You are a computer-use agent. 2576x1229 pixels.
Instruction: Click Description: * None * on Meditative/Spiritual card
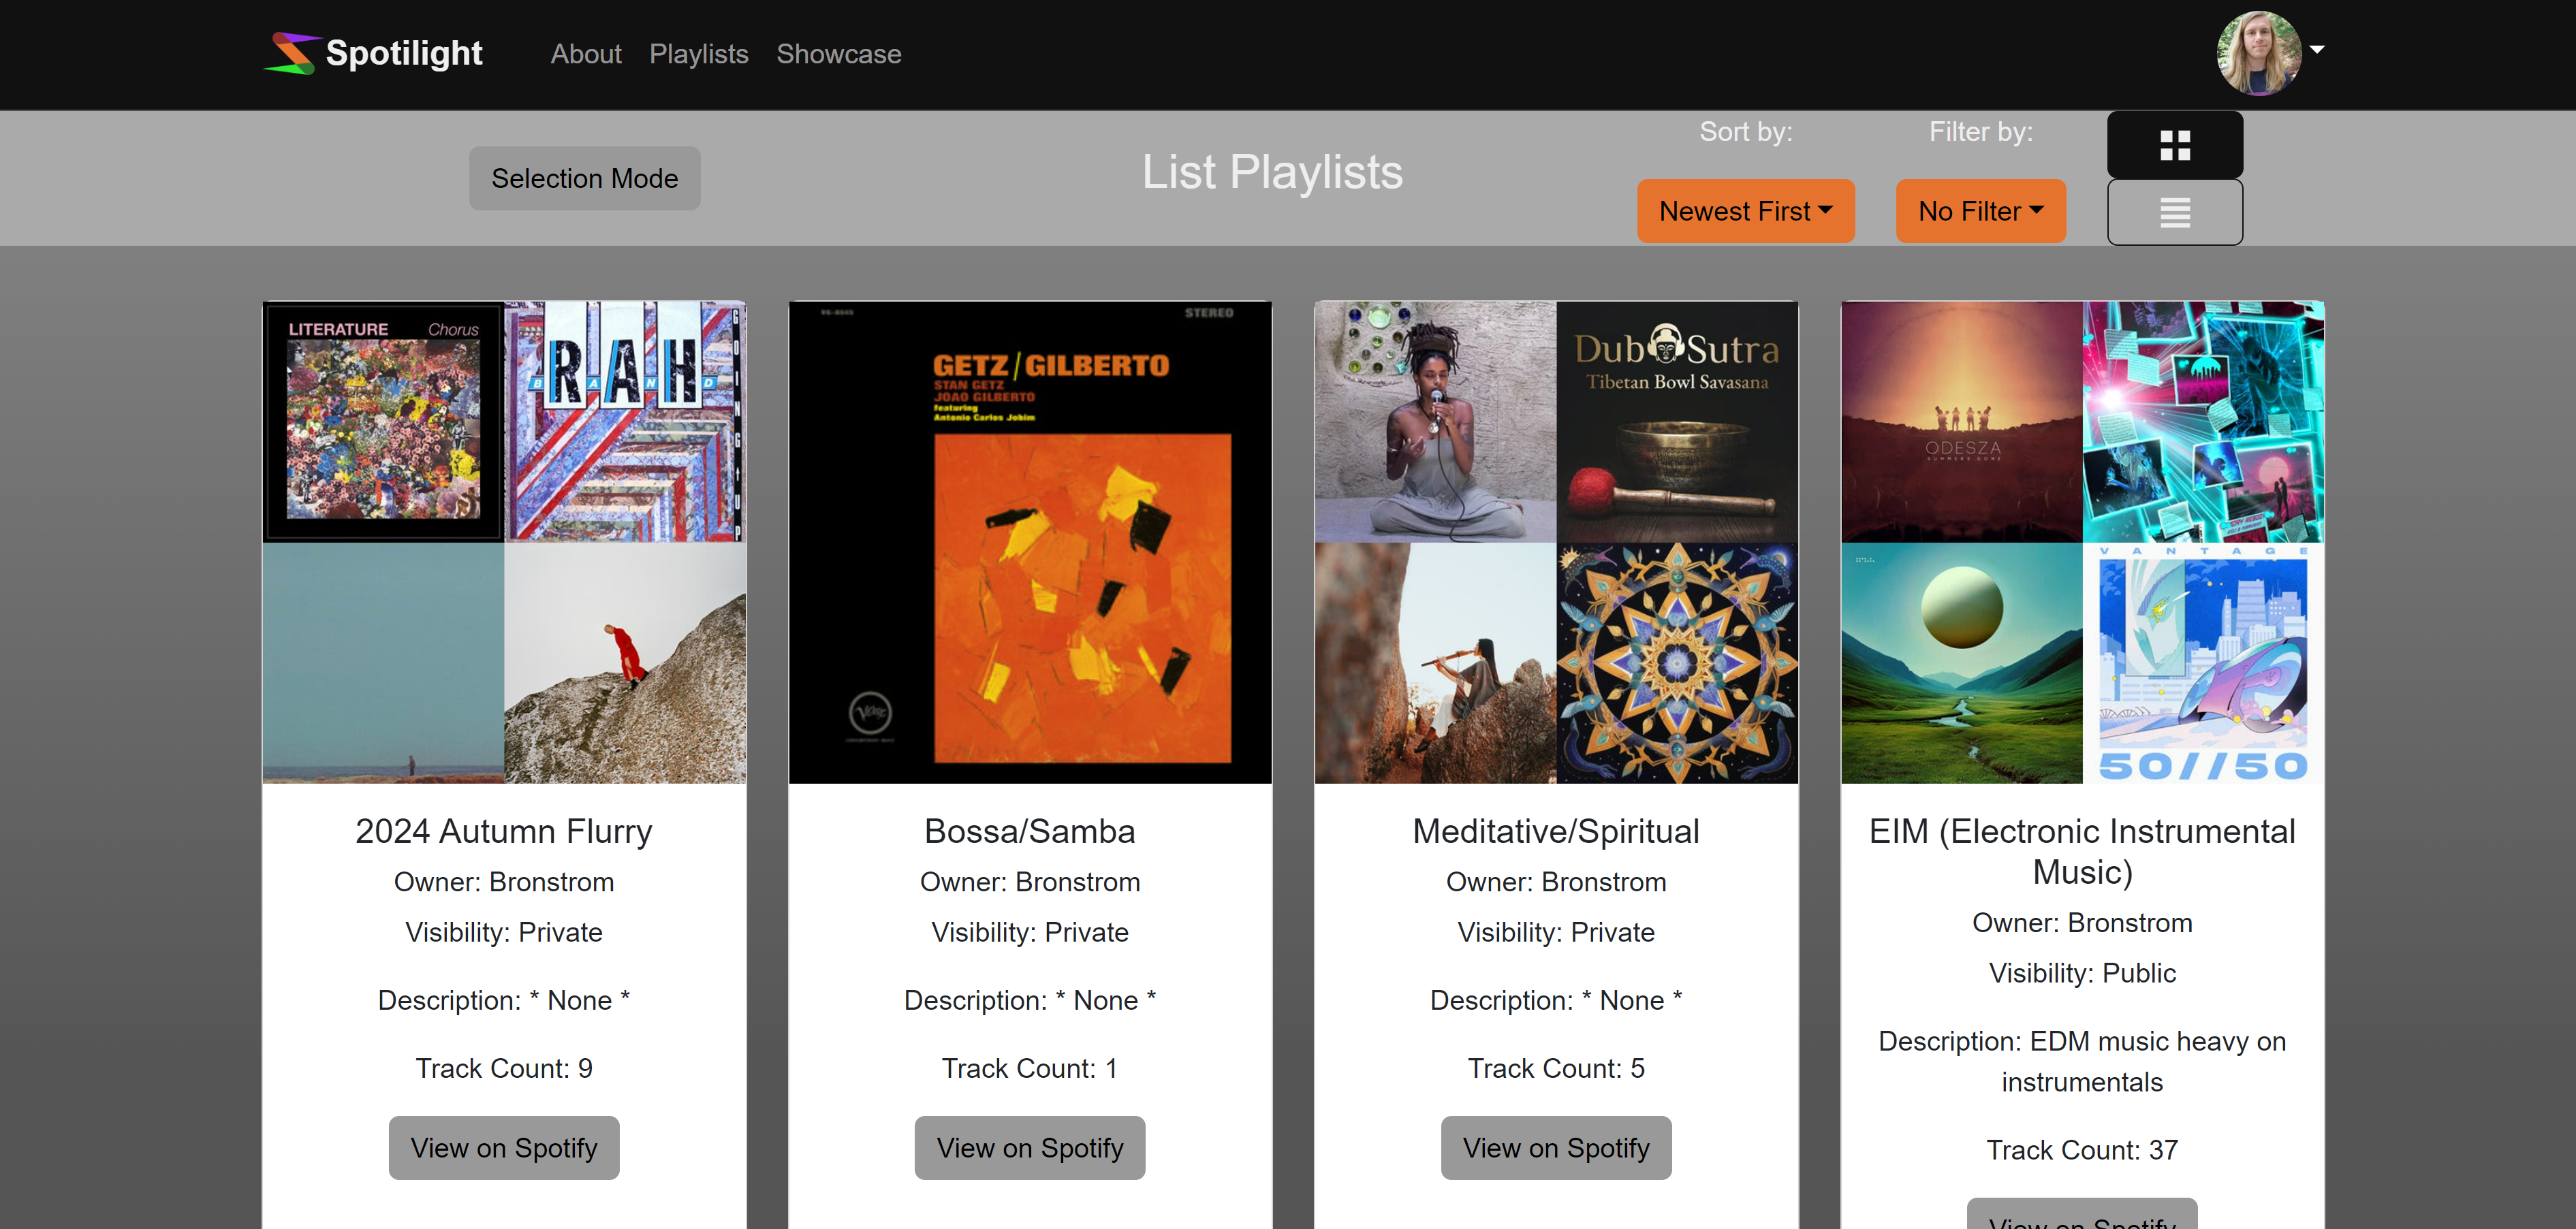(x=1555, y=1000)
